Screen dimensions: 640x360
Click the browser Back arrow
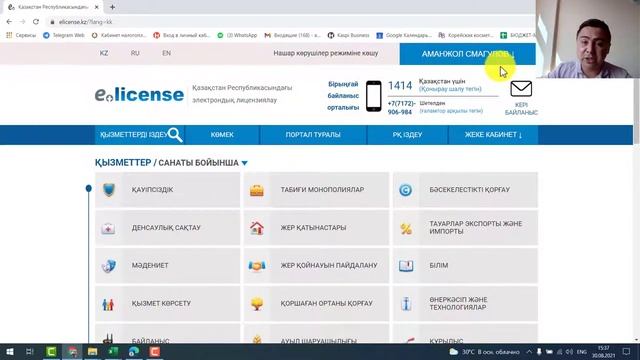[9, 22]
